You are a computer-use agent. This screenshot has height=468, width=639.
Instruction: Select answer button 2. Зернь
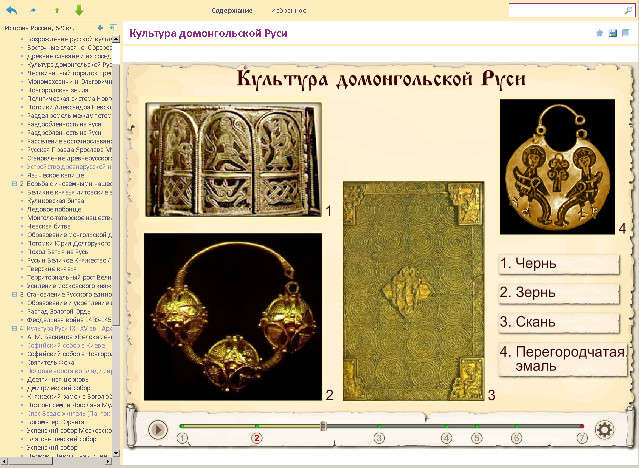click(559, 293)
